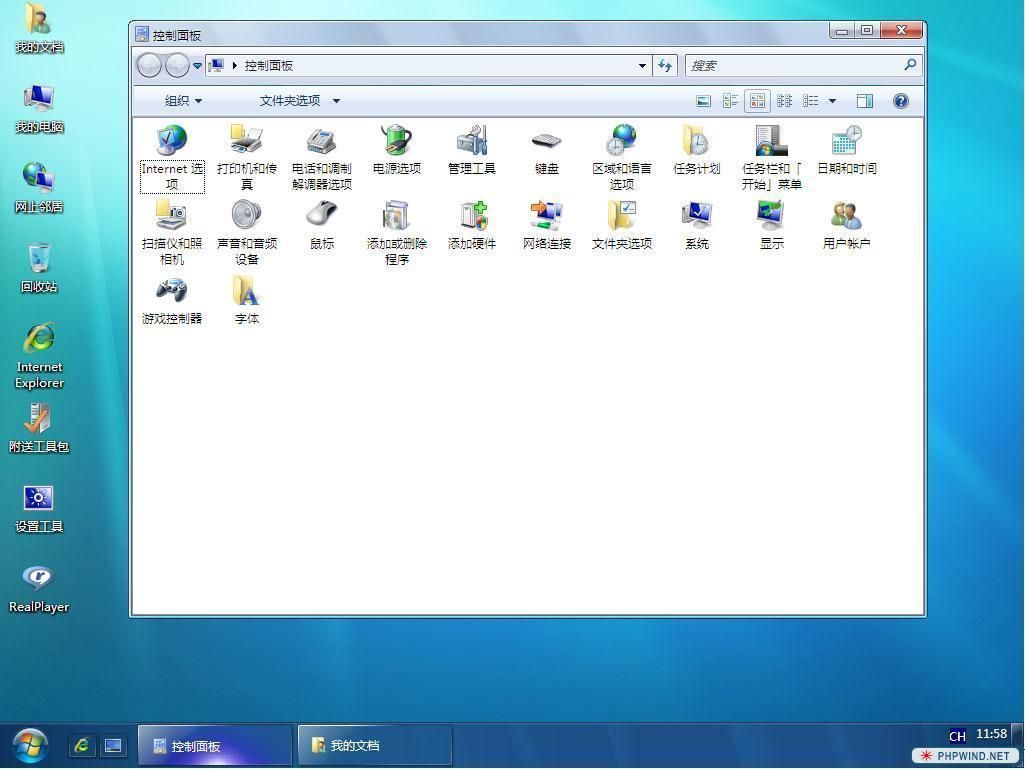Open 电话和调制解调器选项 item
This screenshot has width=1025, height=769.
click(x=322, y=158)
